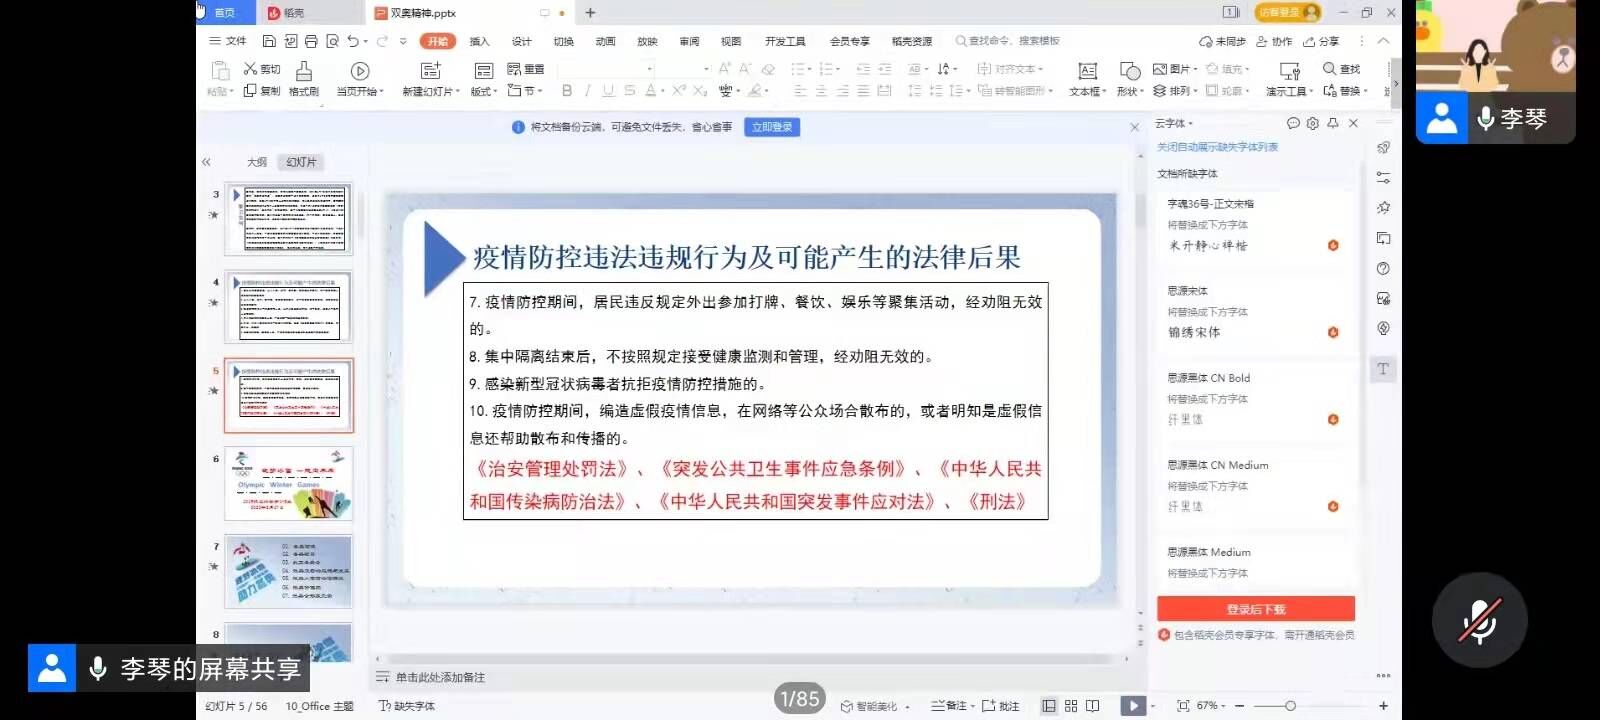Click the Log In Now (立即登录) button
1600x720 pixels.
(x=772, y=127)
